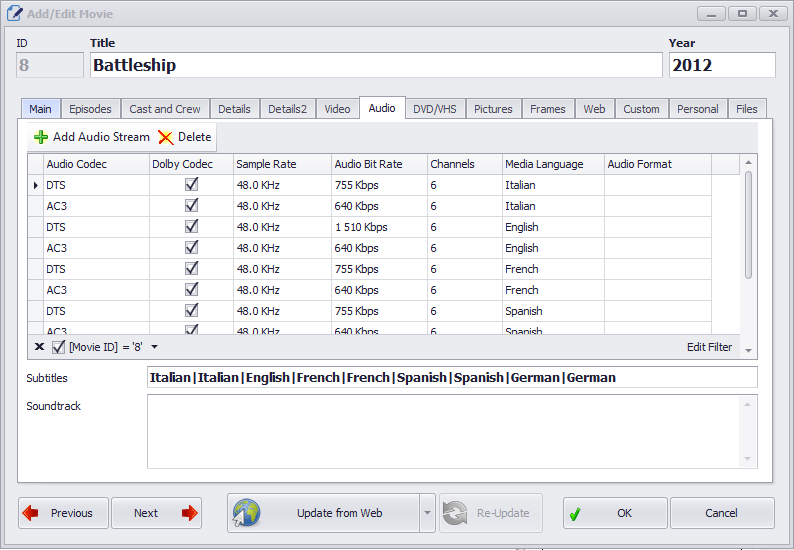Open the DVD/VHS tab
This screenshot has width=794, height=550.
point(436,109)
